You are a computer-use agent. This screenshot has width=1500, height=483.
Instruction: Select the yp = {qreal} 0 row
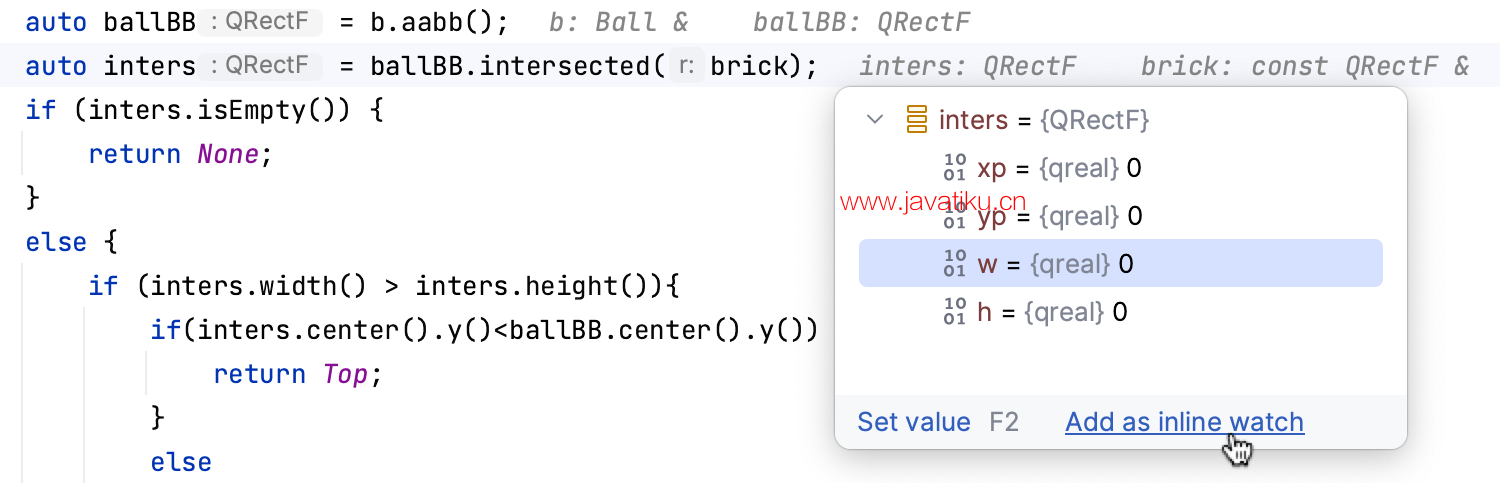1120,216
